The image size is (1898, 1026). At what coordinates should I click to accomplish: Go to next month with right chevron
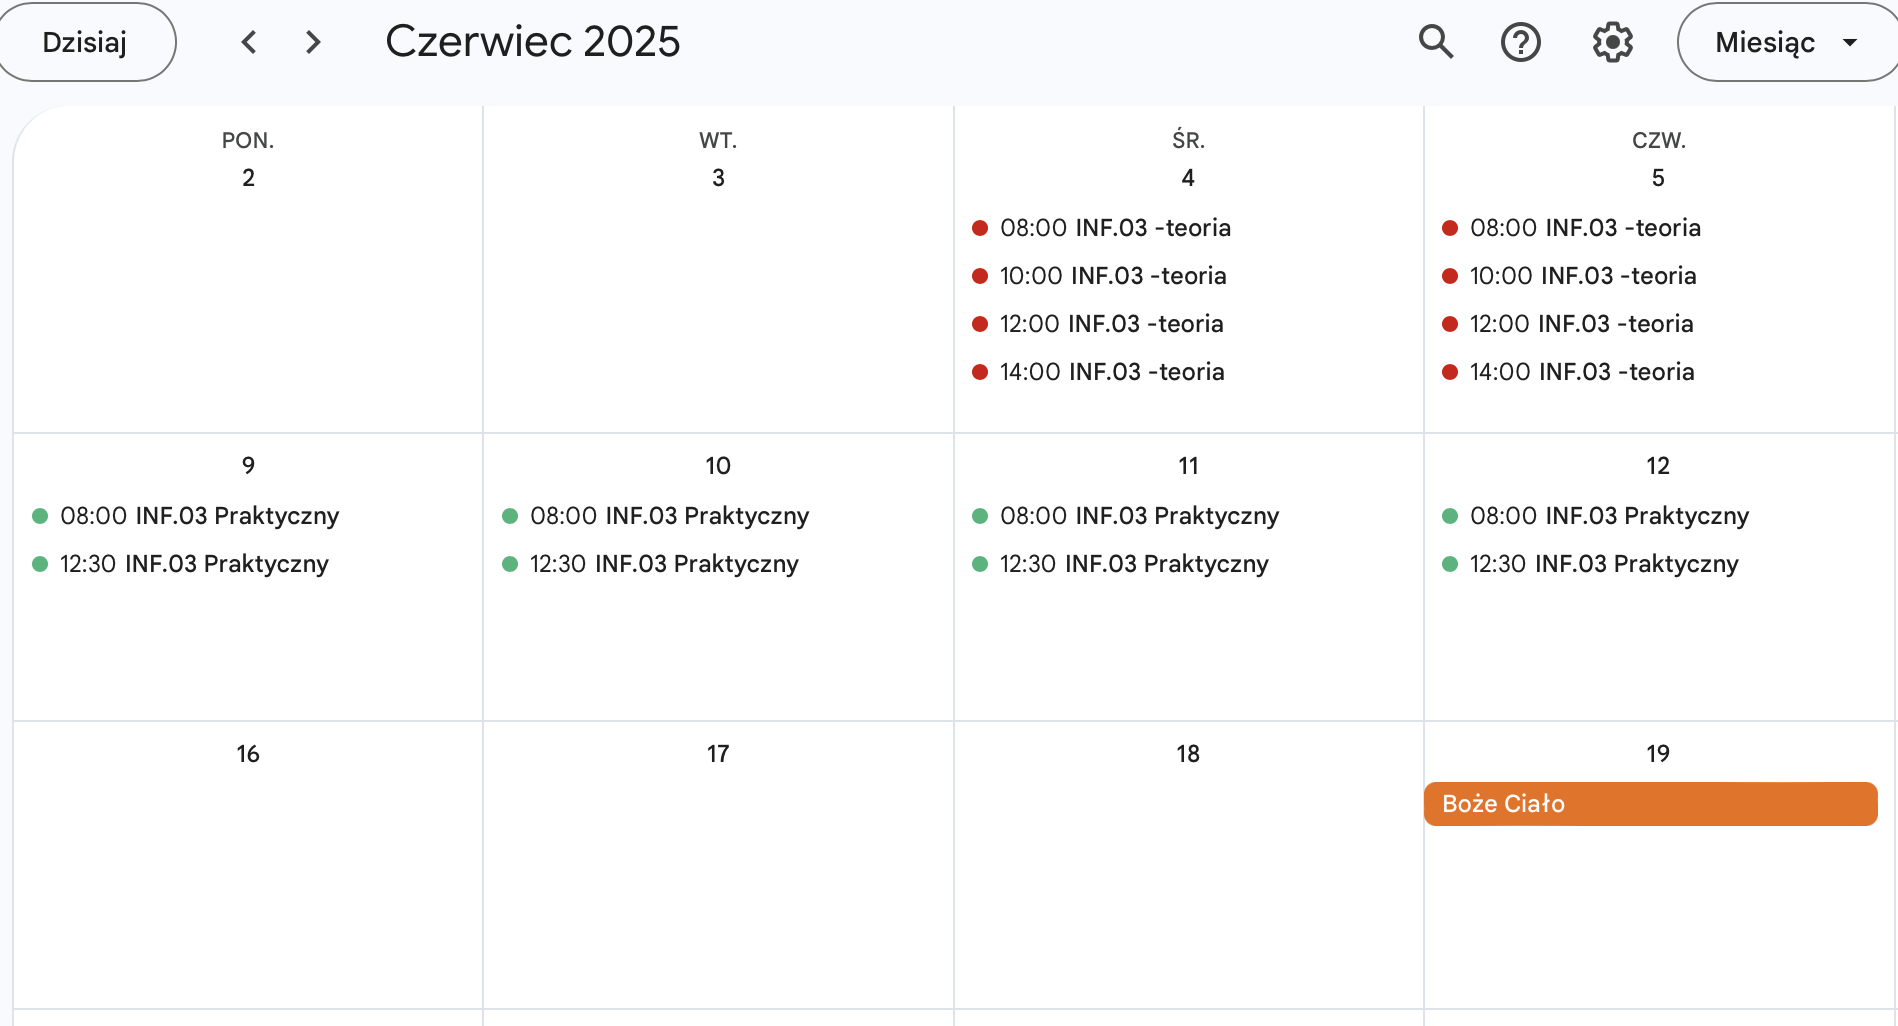tap(313, 42)
